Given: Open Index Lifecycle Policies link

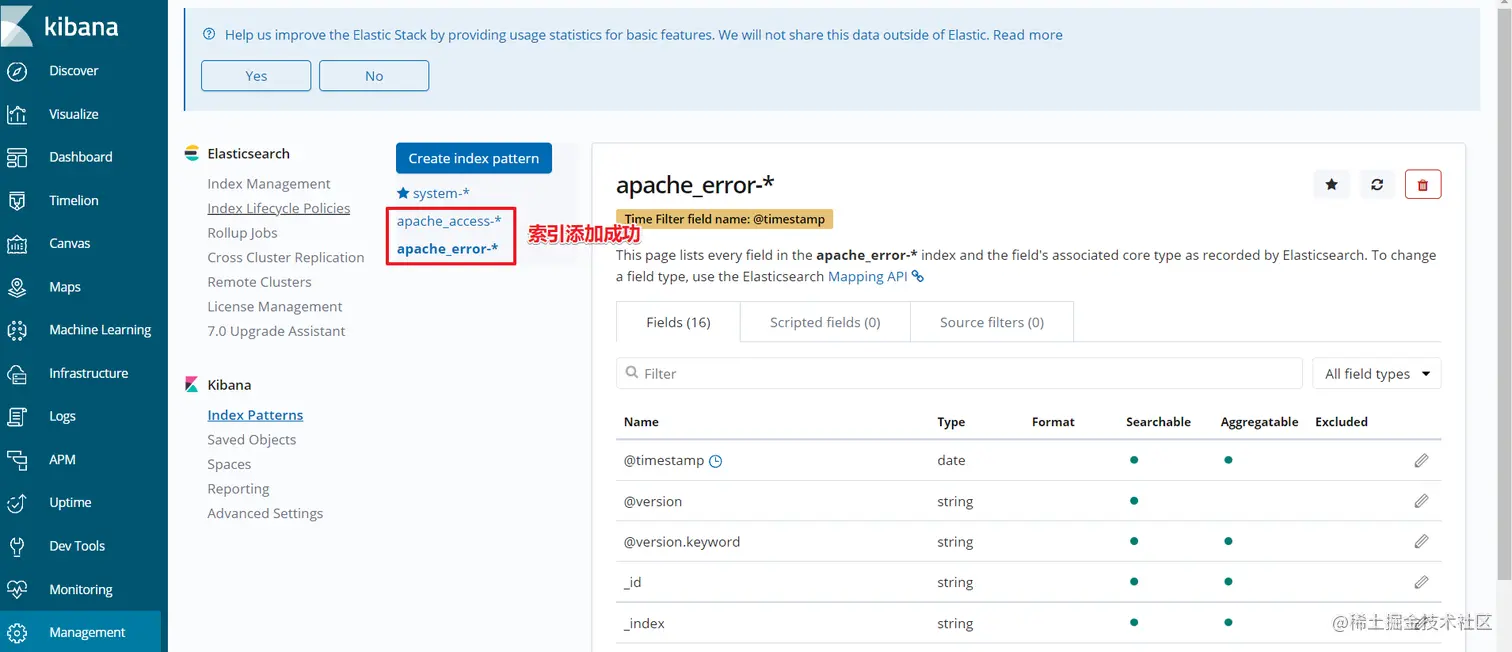Looking at the screenshot, I should 278,208.
